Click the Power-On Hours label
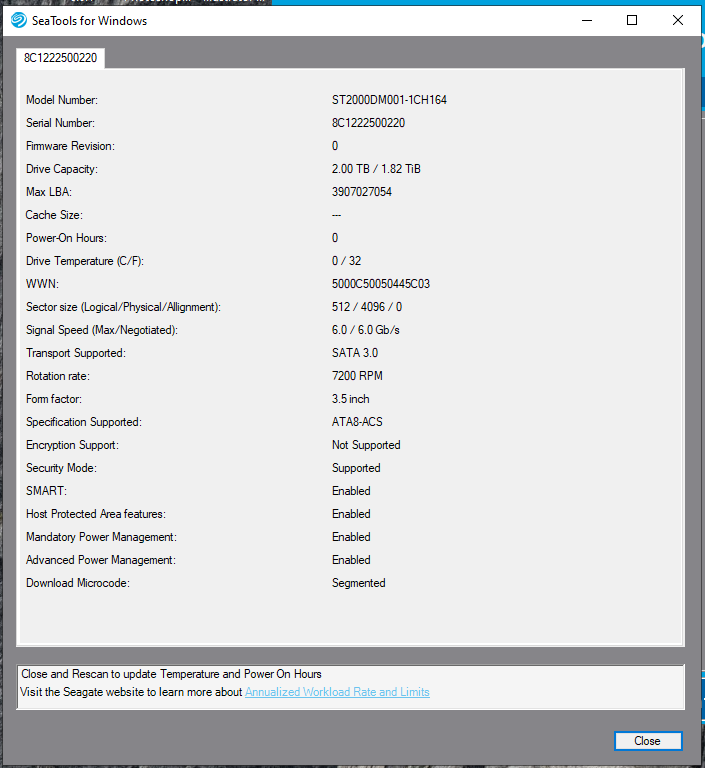705x768 pixels. point(66,238)
